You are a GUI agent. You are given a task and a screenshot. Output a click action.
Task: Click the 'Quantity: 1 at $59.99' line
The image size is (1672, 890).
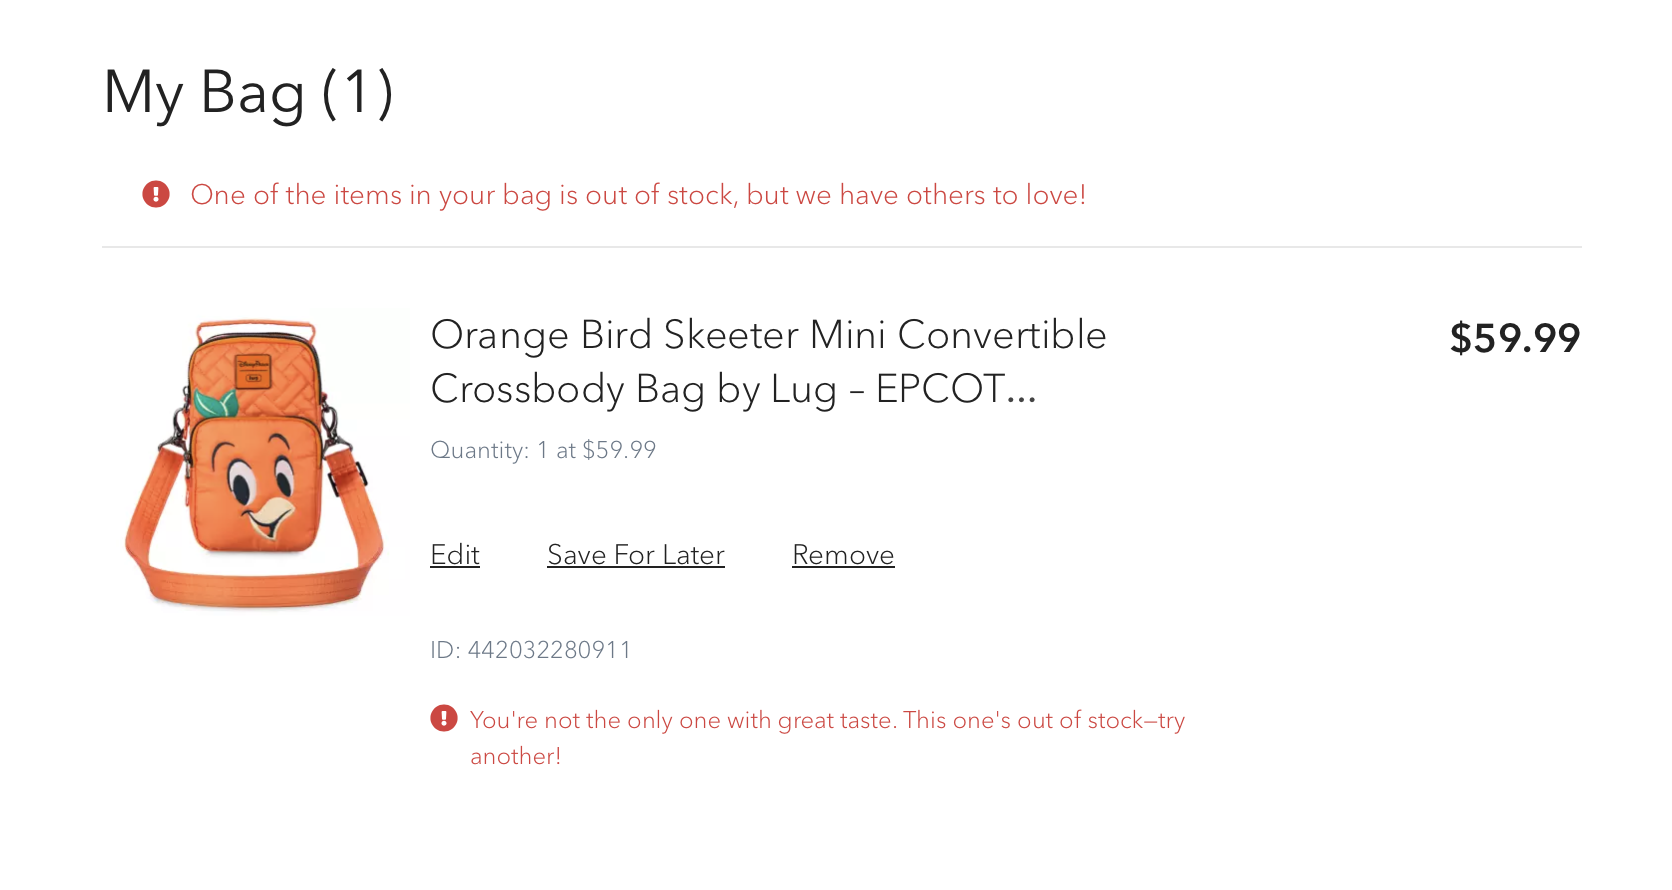tap(542, 450)
